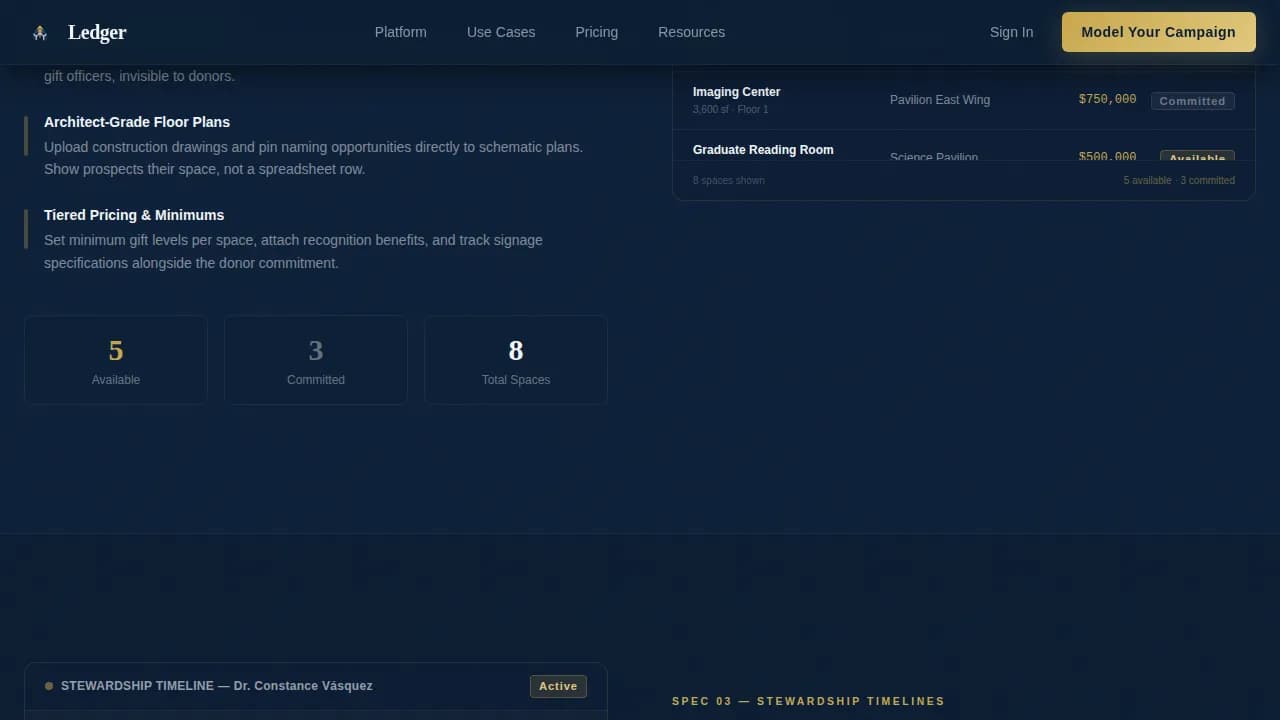
Task: Click '3,600 sf · Floor 1' subtext
Action: (x=731, y=110)
